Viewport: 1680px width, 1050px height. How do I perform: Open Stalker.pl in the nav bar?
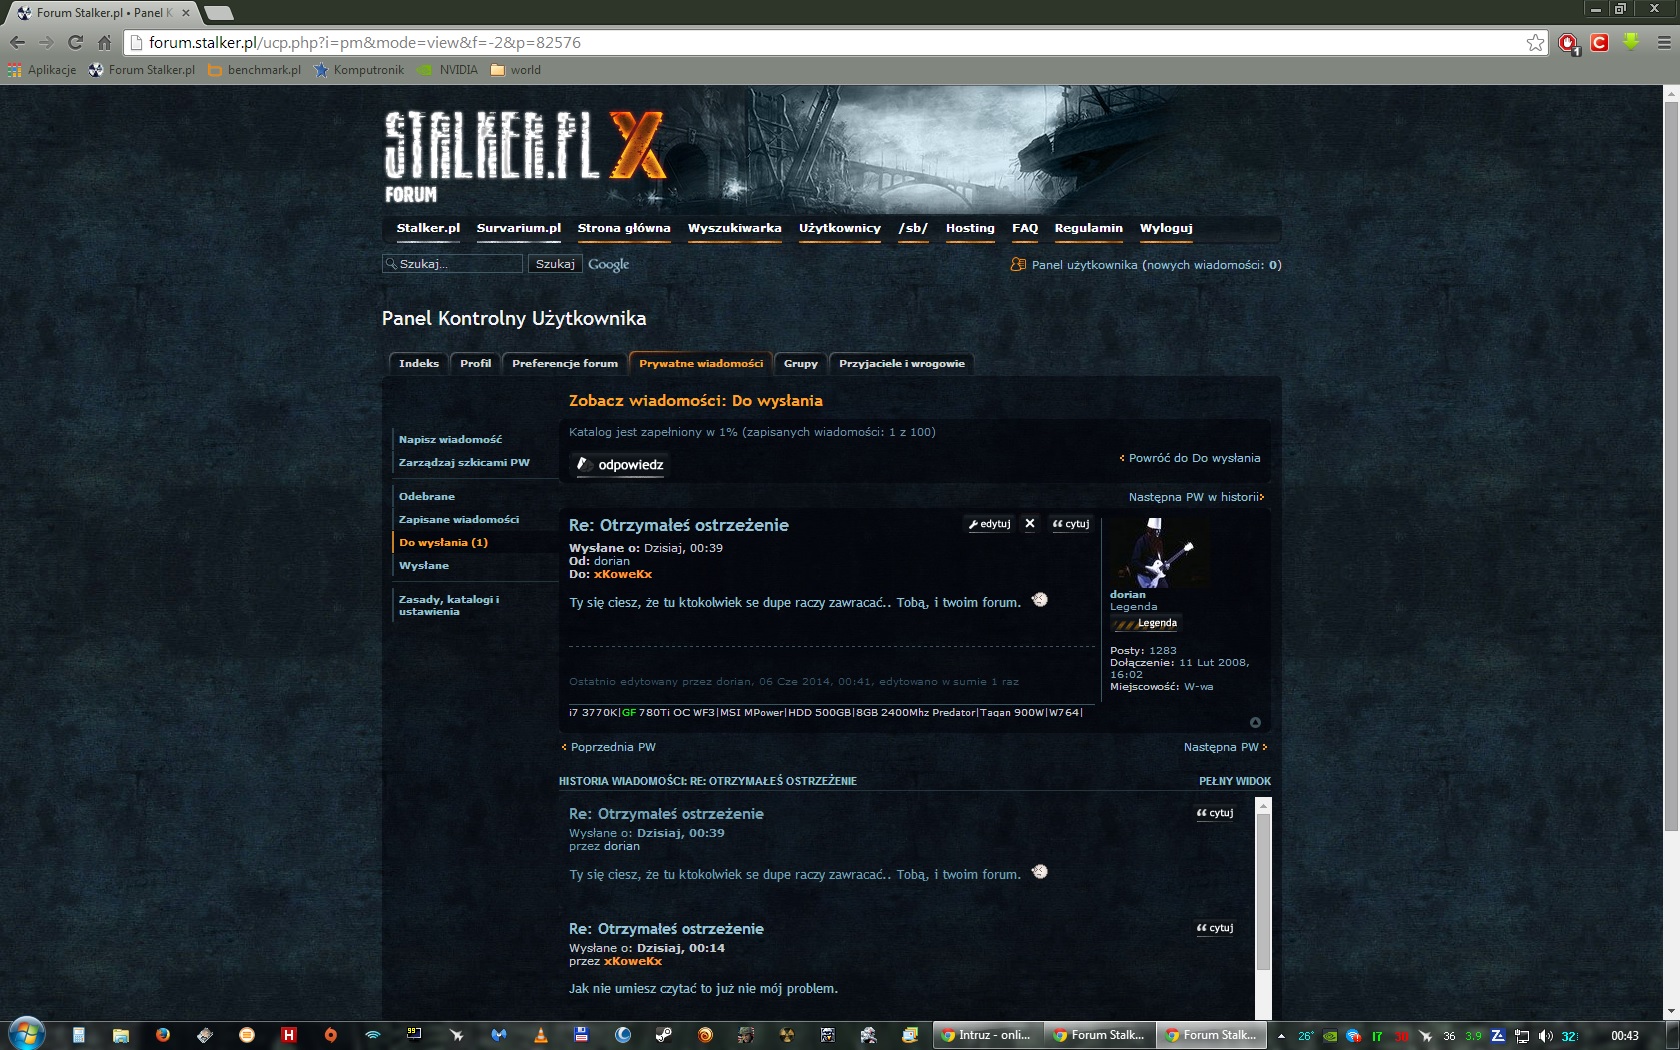point(428,228)
